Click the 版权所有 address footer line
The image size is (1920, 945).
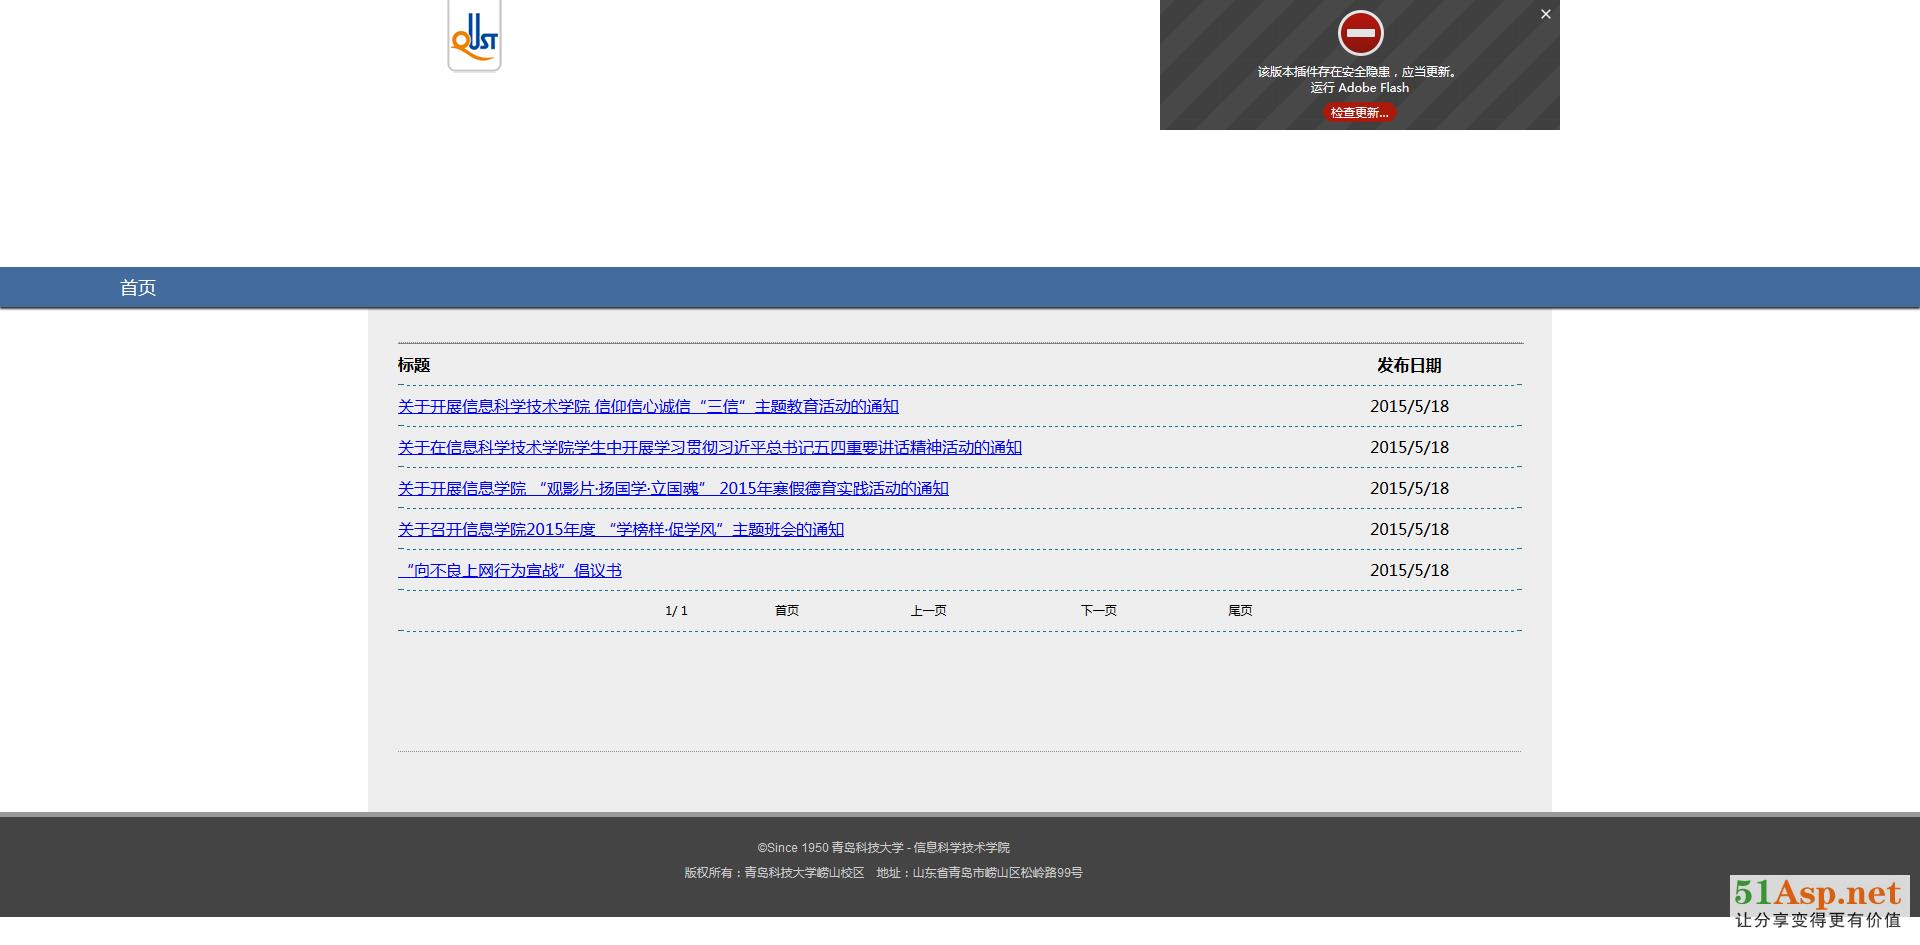coord(883,872)
